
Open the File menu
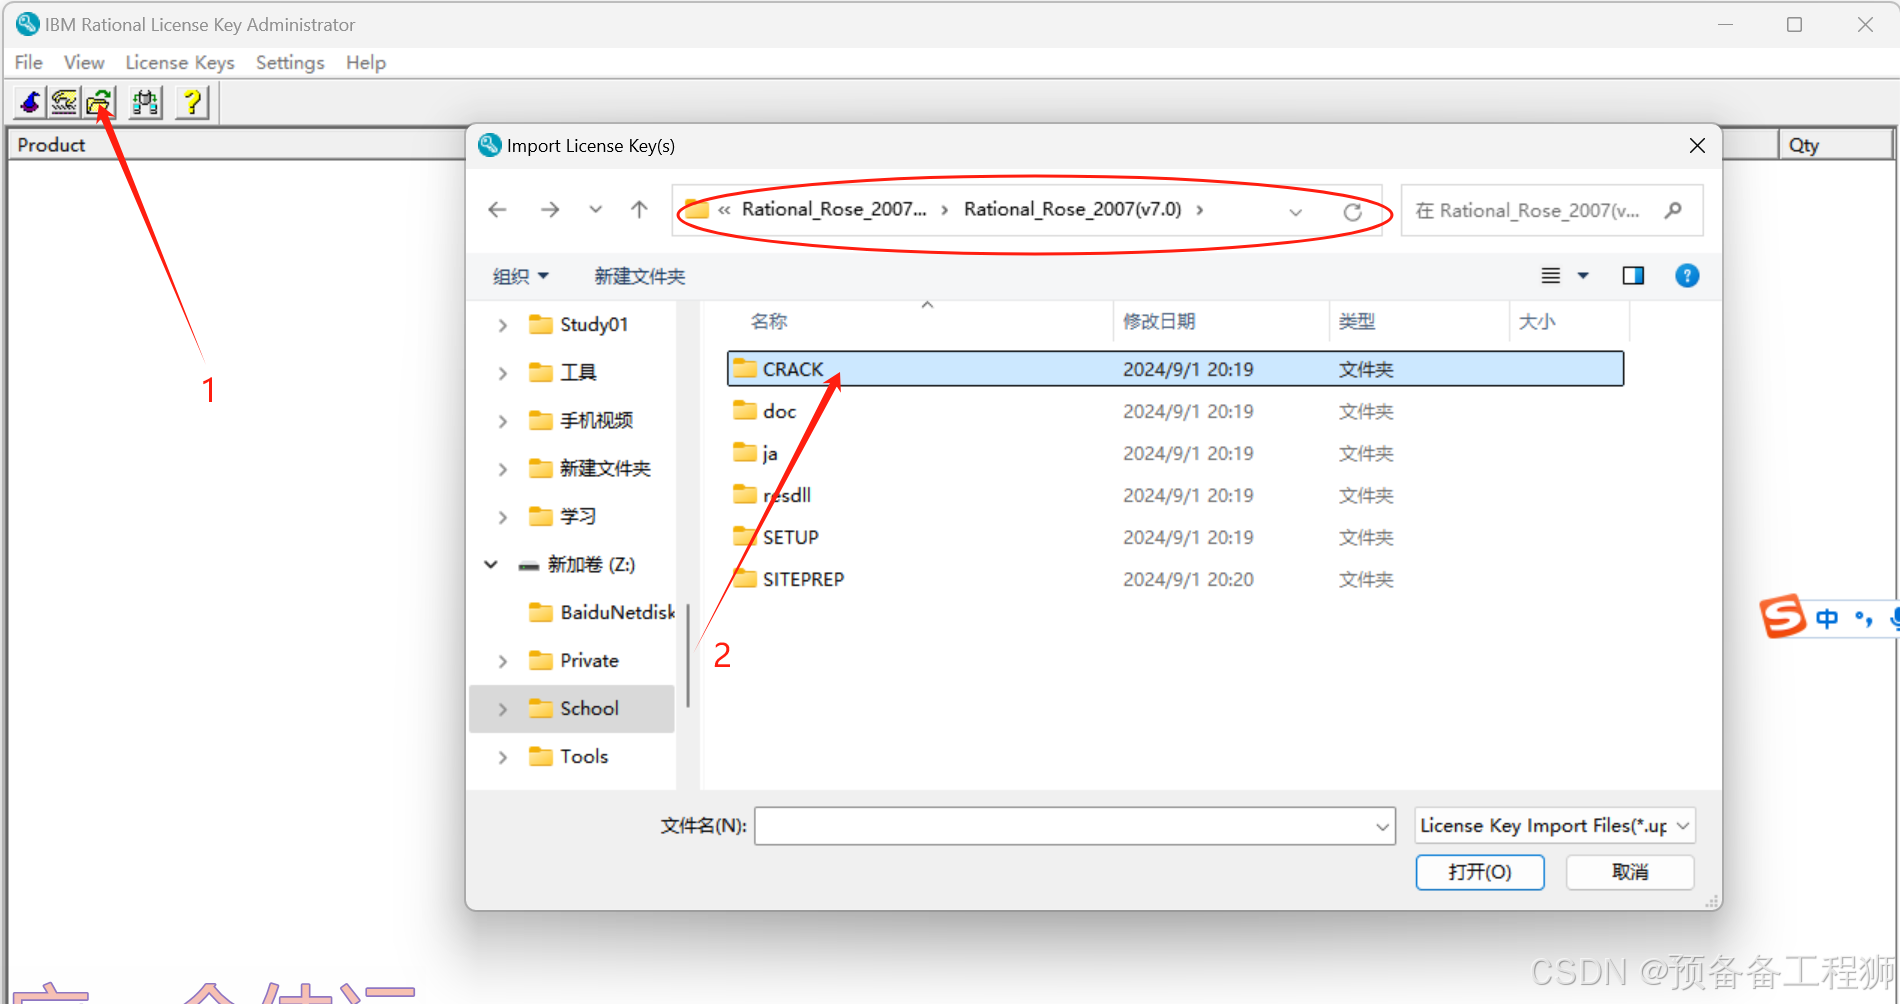tap(29, 62)
